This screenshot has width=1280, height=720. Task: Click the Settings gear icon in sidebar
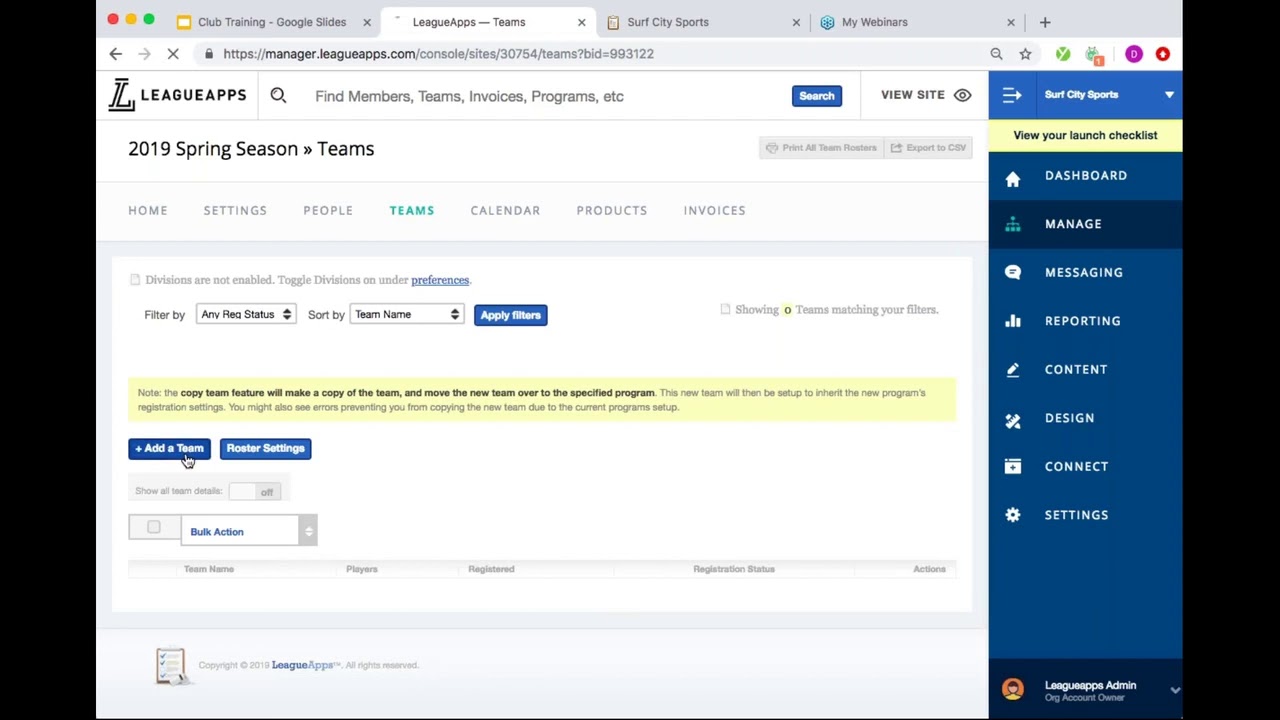(x=1013, y=515)
